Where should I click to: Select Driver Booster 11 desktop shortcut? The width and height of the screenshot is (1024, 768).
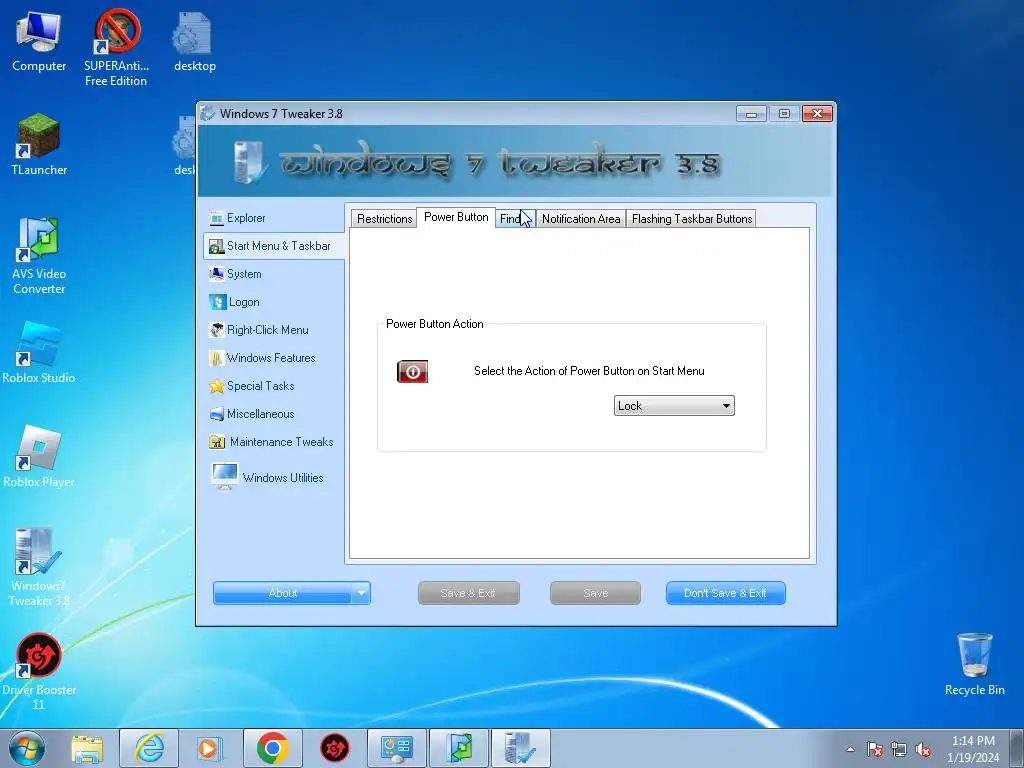tap(39, 671)
